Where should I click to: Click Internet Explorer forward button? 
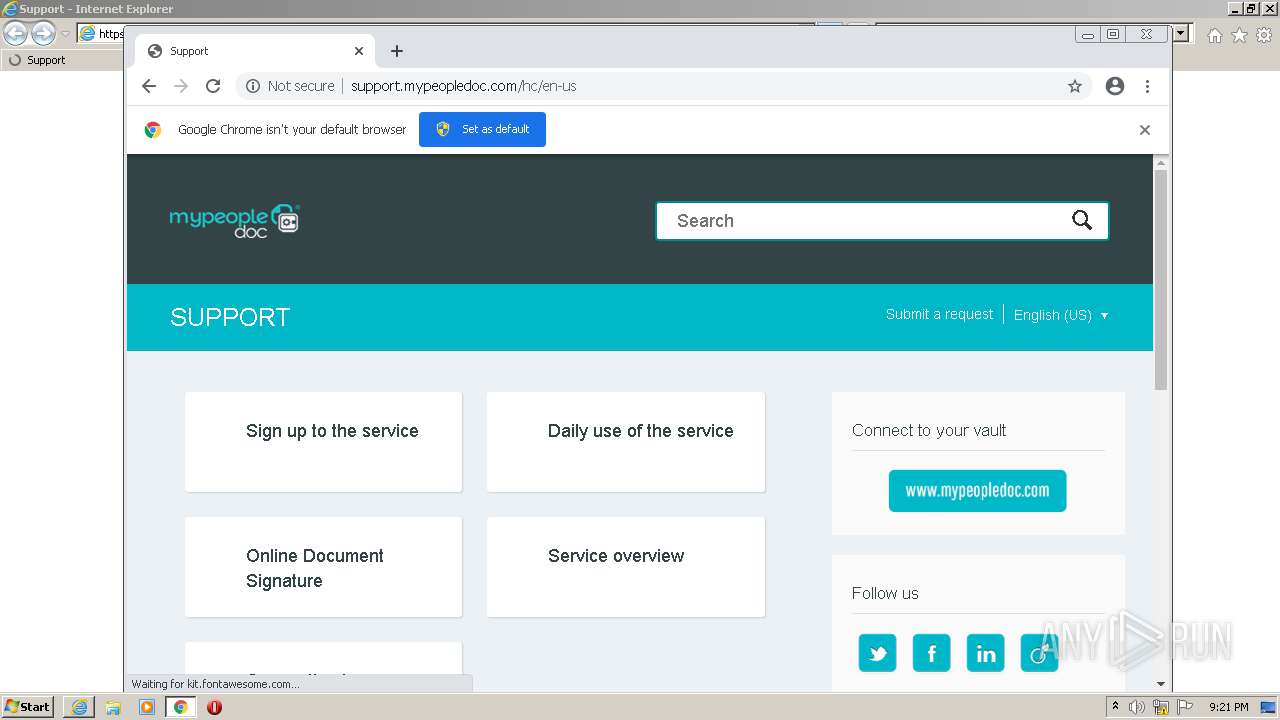point(43,34)
